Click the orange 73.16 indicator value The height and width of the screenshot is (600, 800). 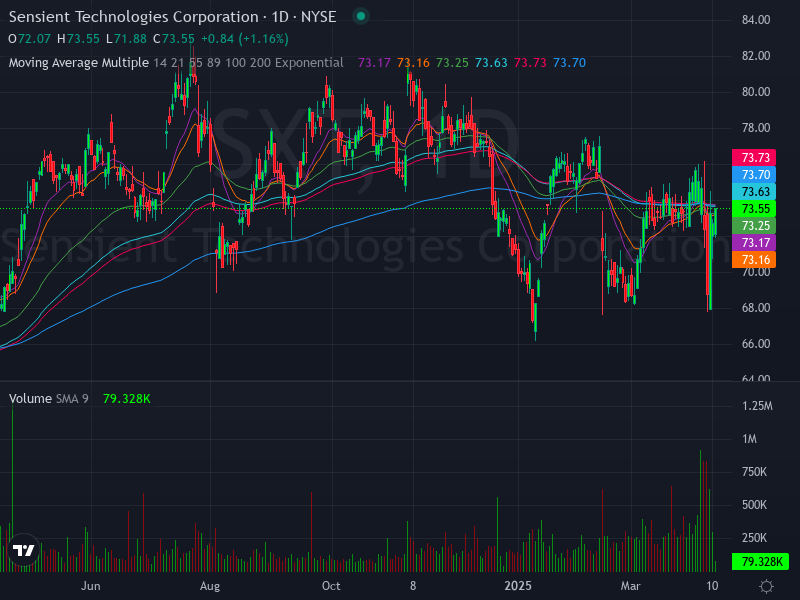click(413, 63)
